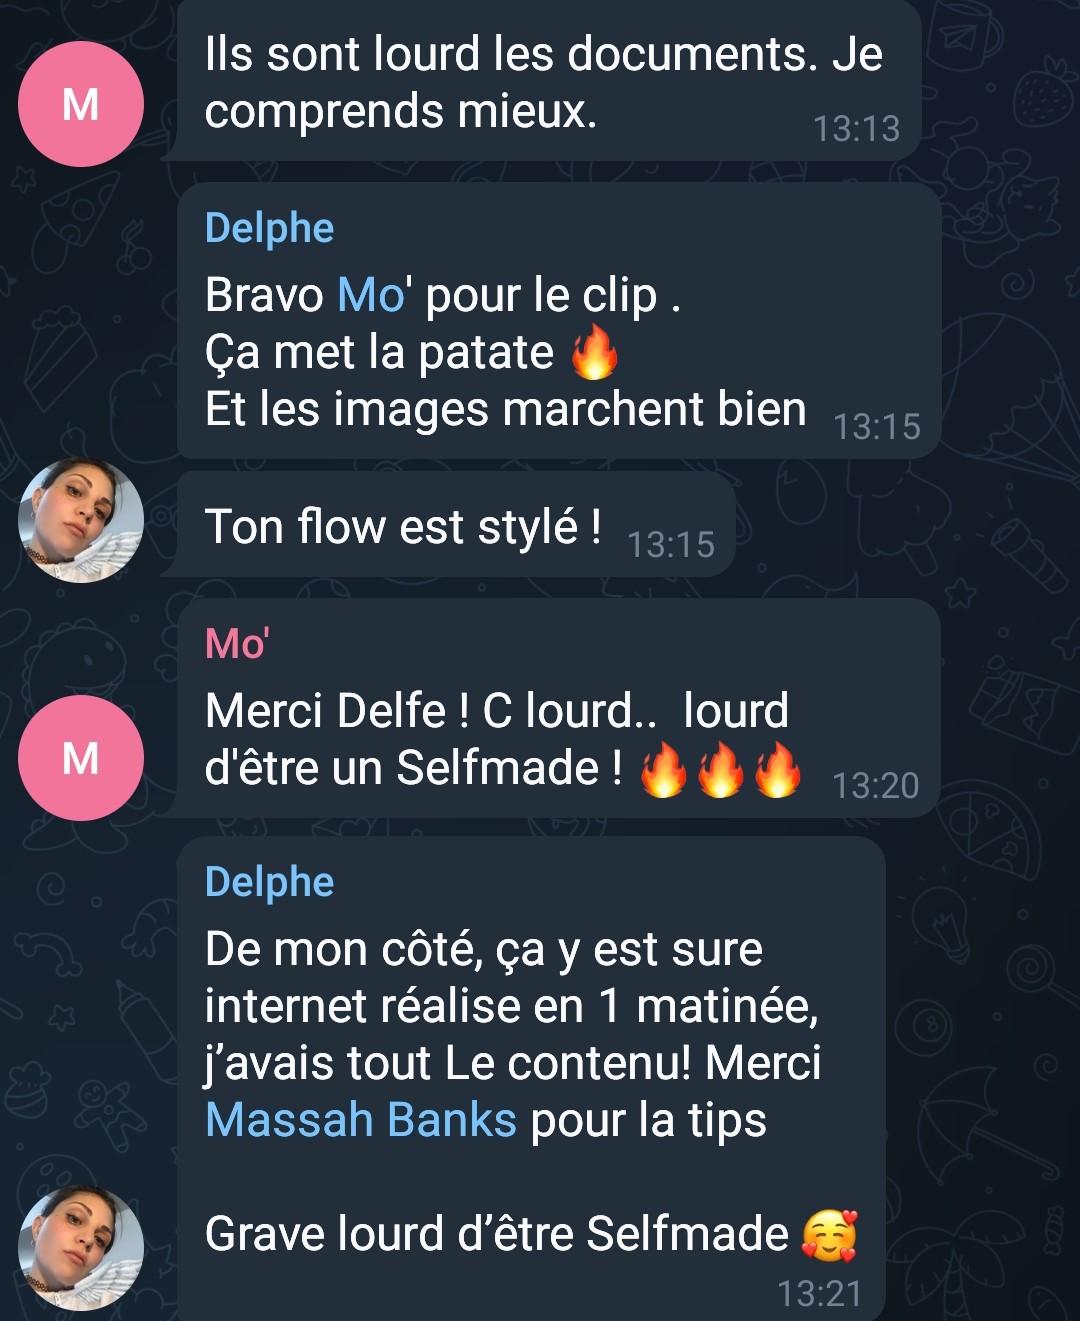Screen dimensions: 1080x1321
Task: Tap the fire emoji after 'Ça met la patate'
Action: click(594, 353)
